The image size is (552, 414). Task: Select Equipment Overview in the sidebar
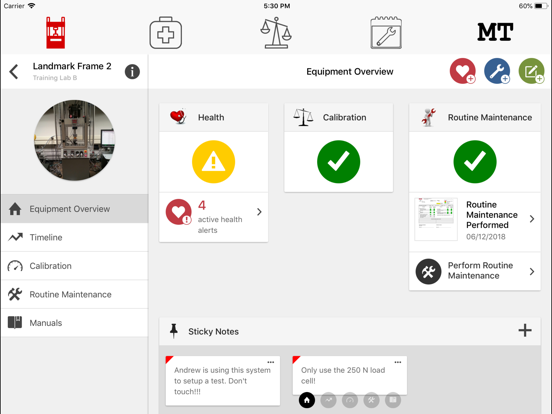click(75, 209)
